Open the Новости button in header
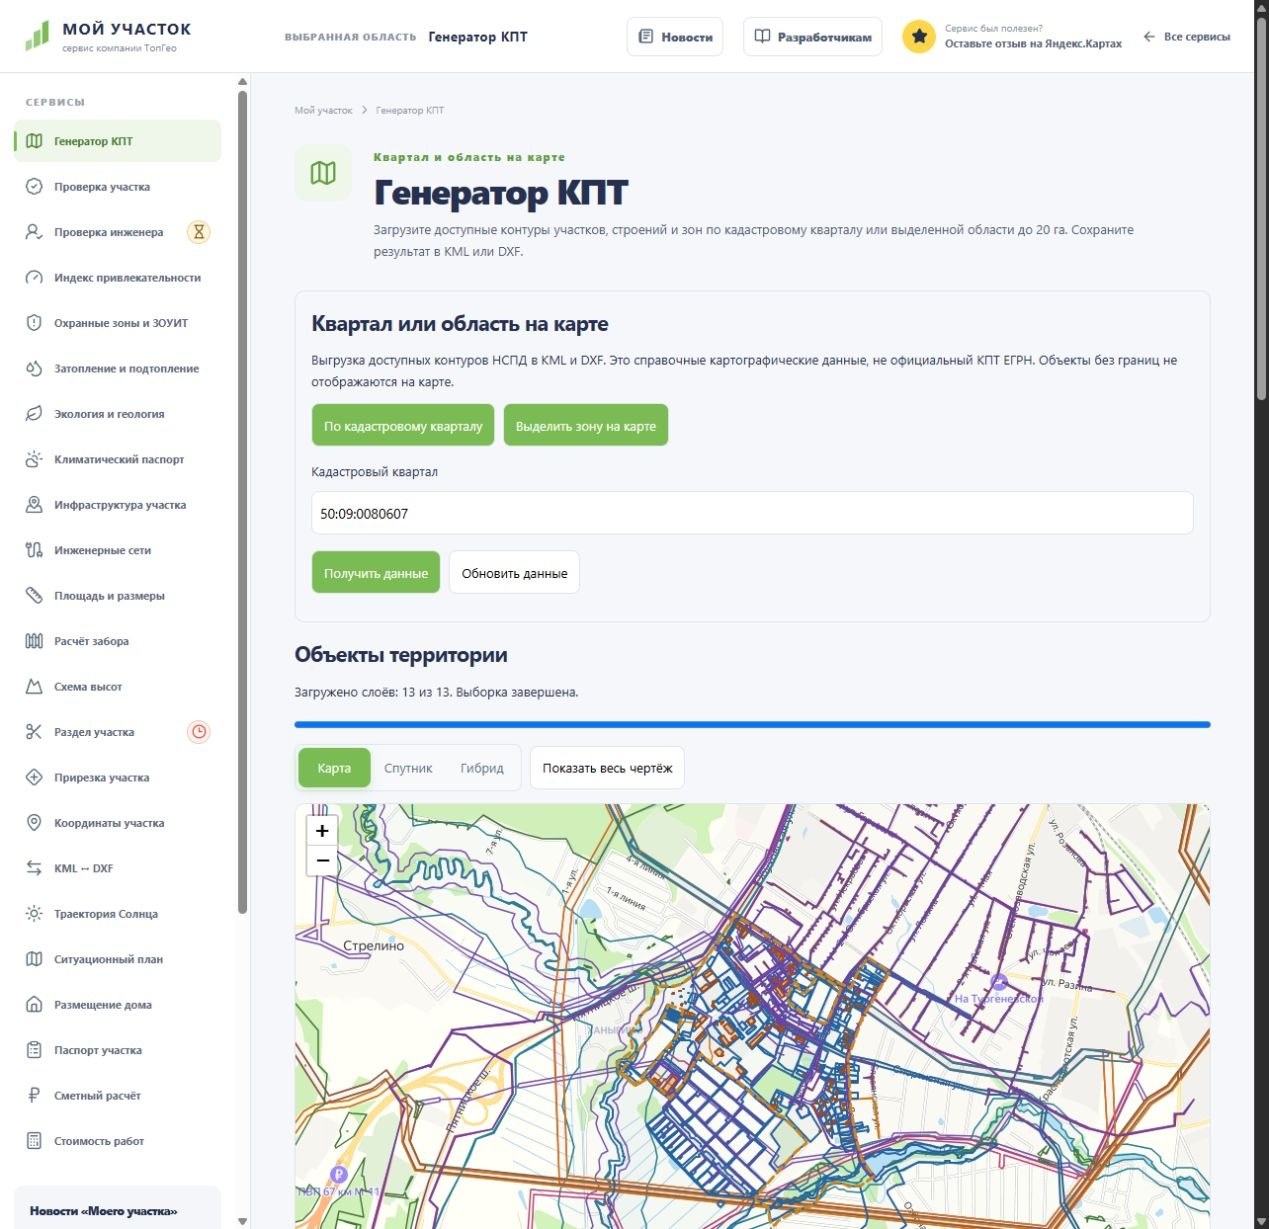The image size is (1269, 1229). (x=675, y=37)
